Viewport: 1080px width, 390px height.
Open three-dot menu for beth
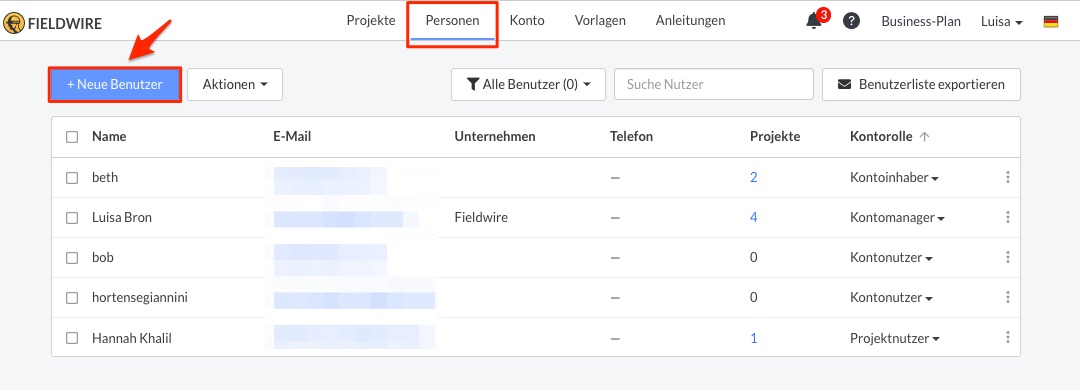[x=1008, y=178]
